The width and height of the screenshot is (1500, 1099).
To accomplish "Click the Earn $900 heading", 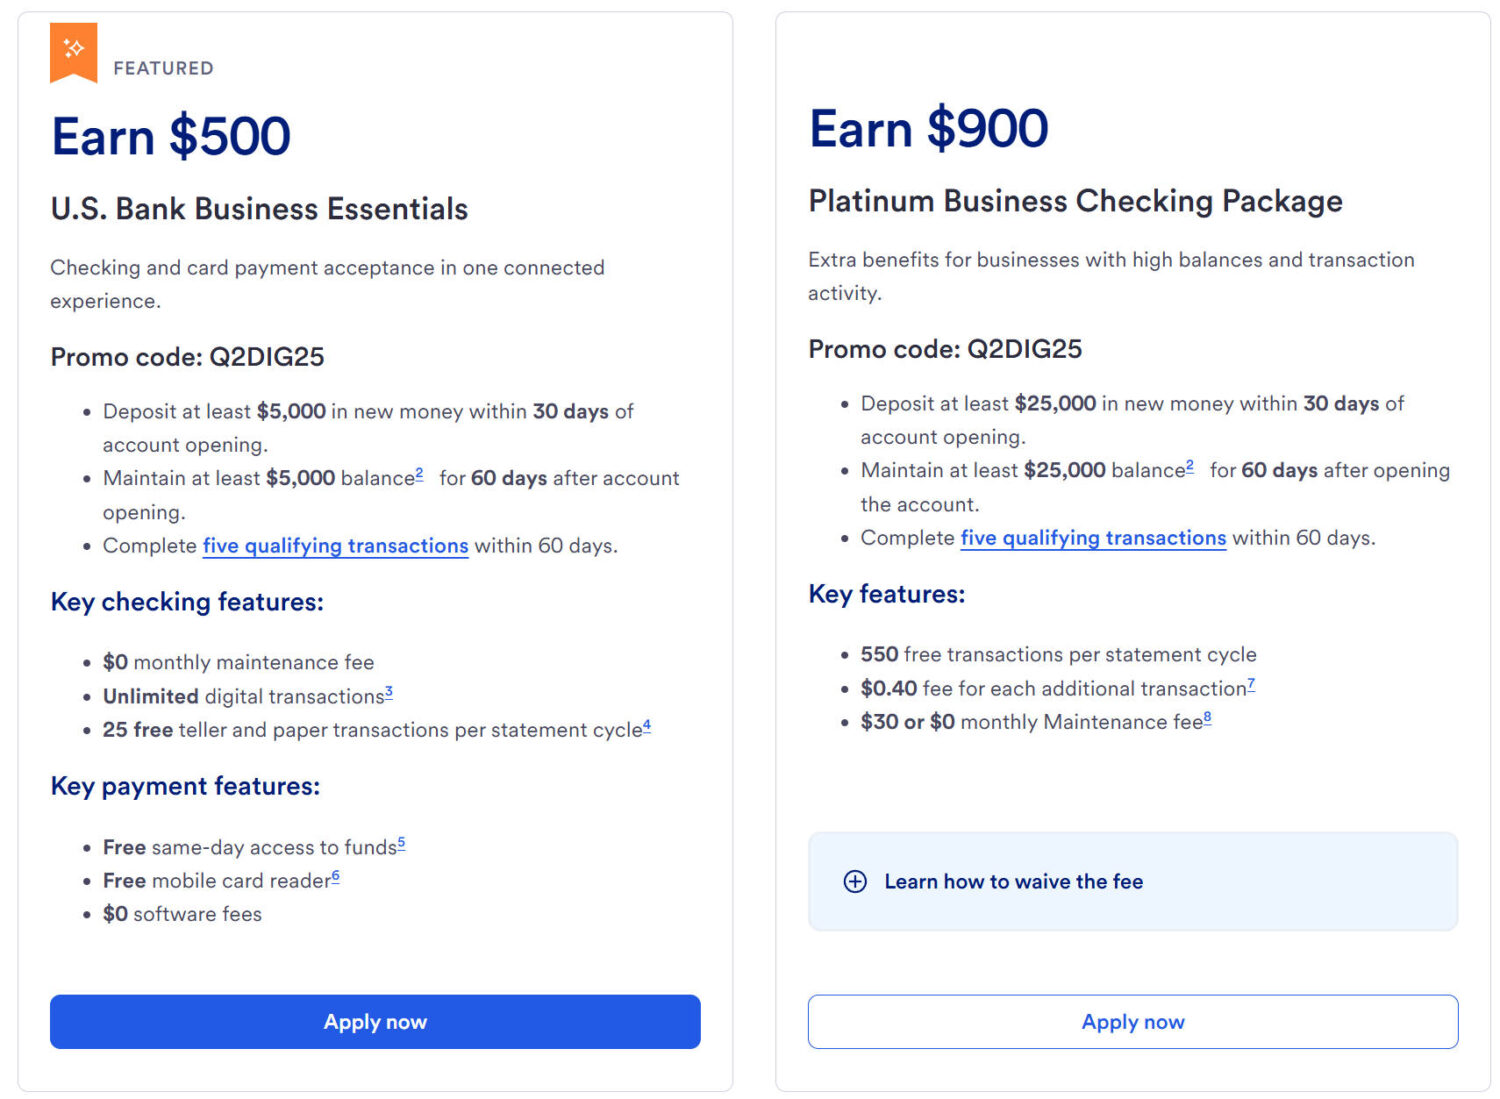I will point(928,128).
